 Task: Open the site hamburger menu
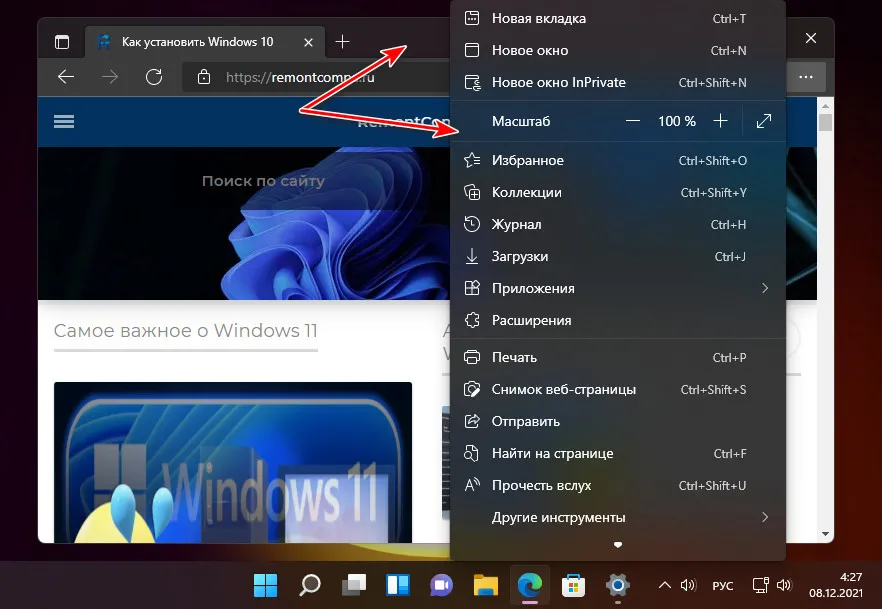[x=65, y=121]
